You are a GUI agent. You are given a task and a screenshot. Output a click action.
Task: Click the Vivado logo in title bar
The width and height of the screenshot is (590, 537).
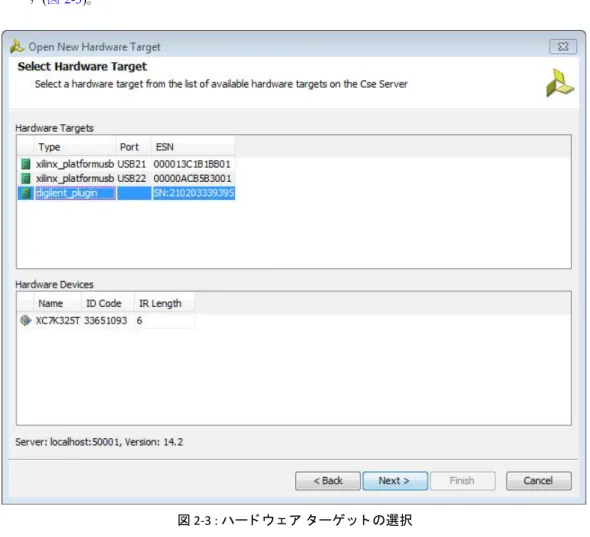click(x=17, y=47)
